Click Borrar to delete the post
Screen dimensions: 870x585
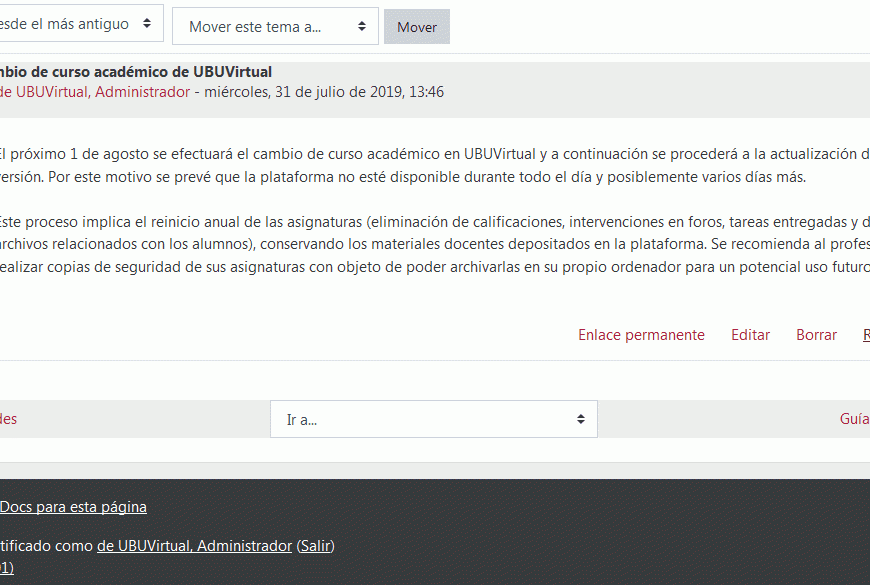coord(816,335)
